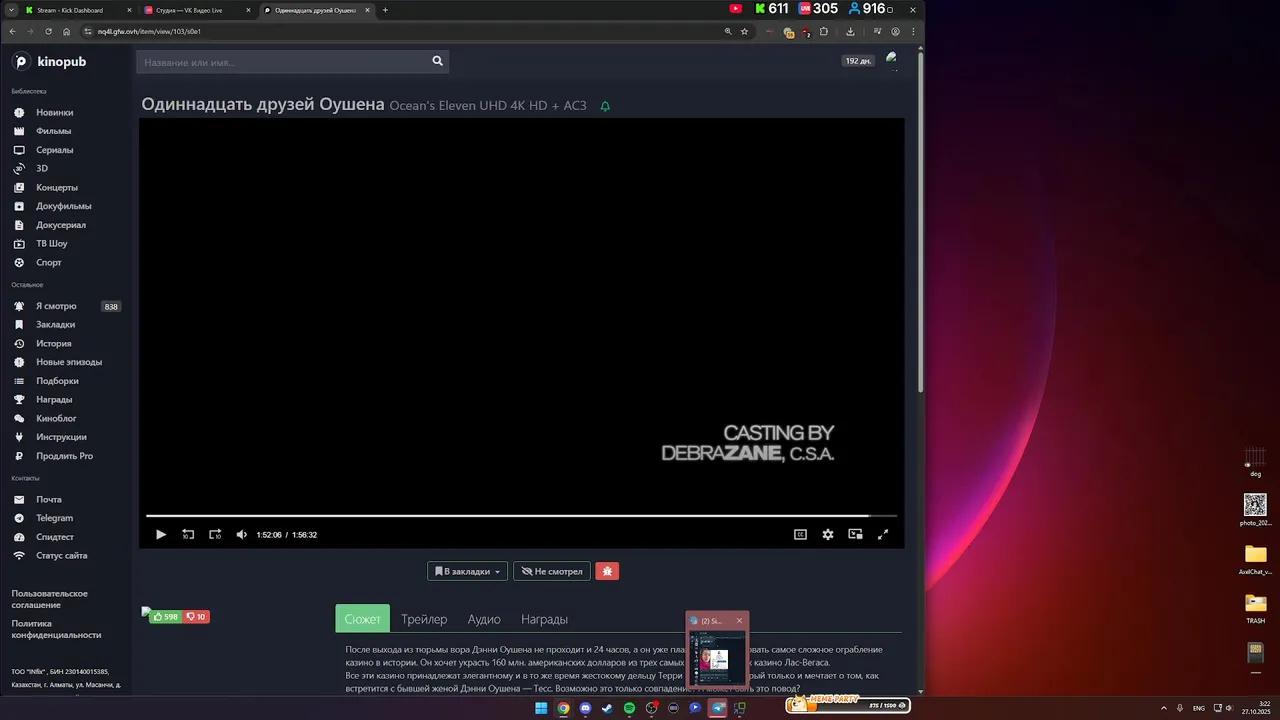Viewport: 1280px width, 720px height.
Task: Open the TRASH folder on desktop
Action: [1256, 608]
